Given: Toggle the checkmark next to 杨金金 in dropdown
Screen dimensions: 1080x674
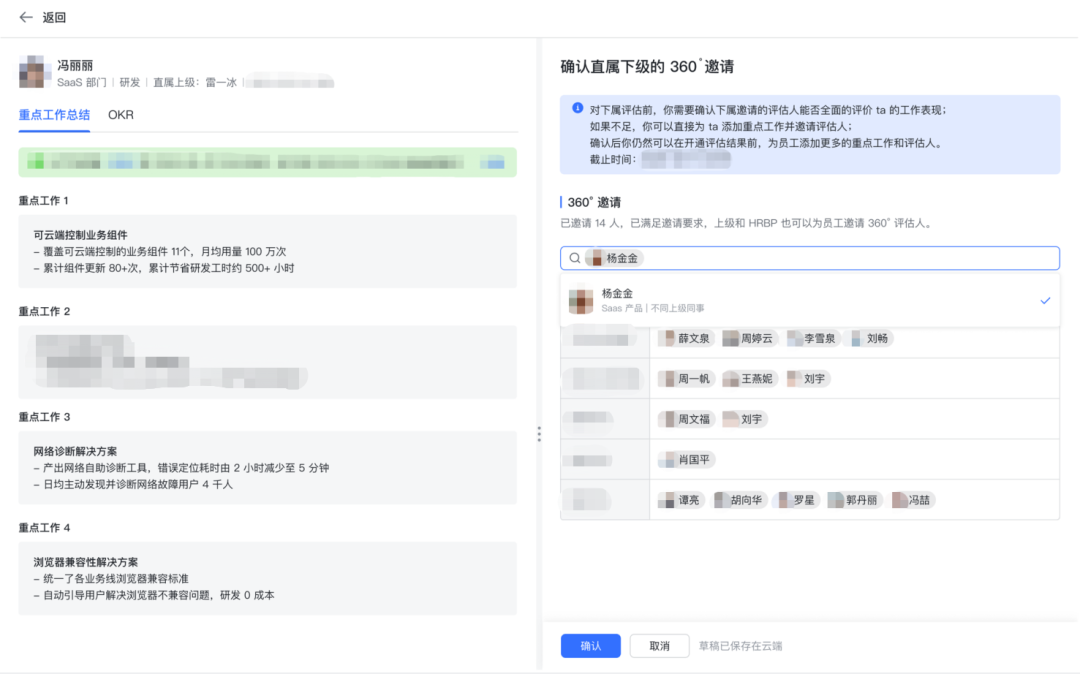Looking at the screenshot, I should (x=1044, y=299).
